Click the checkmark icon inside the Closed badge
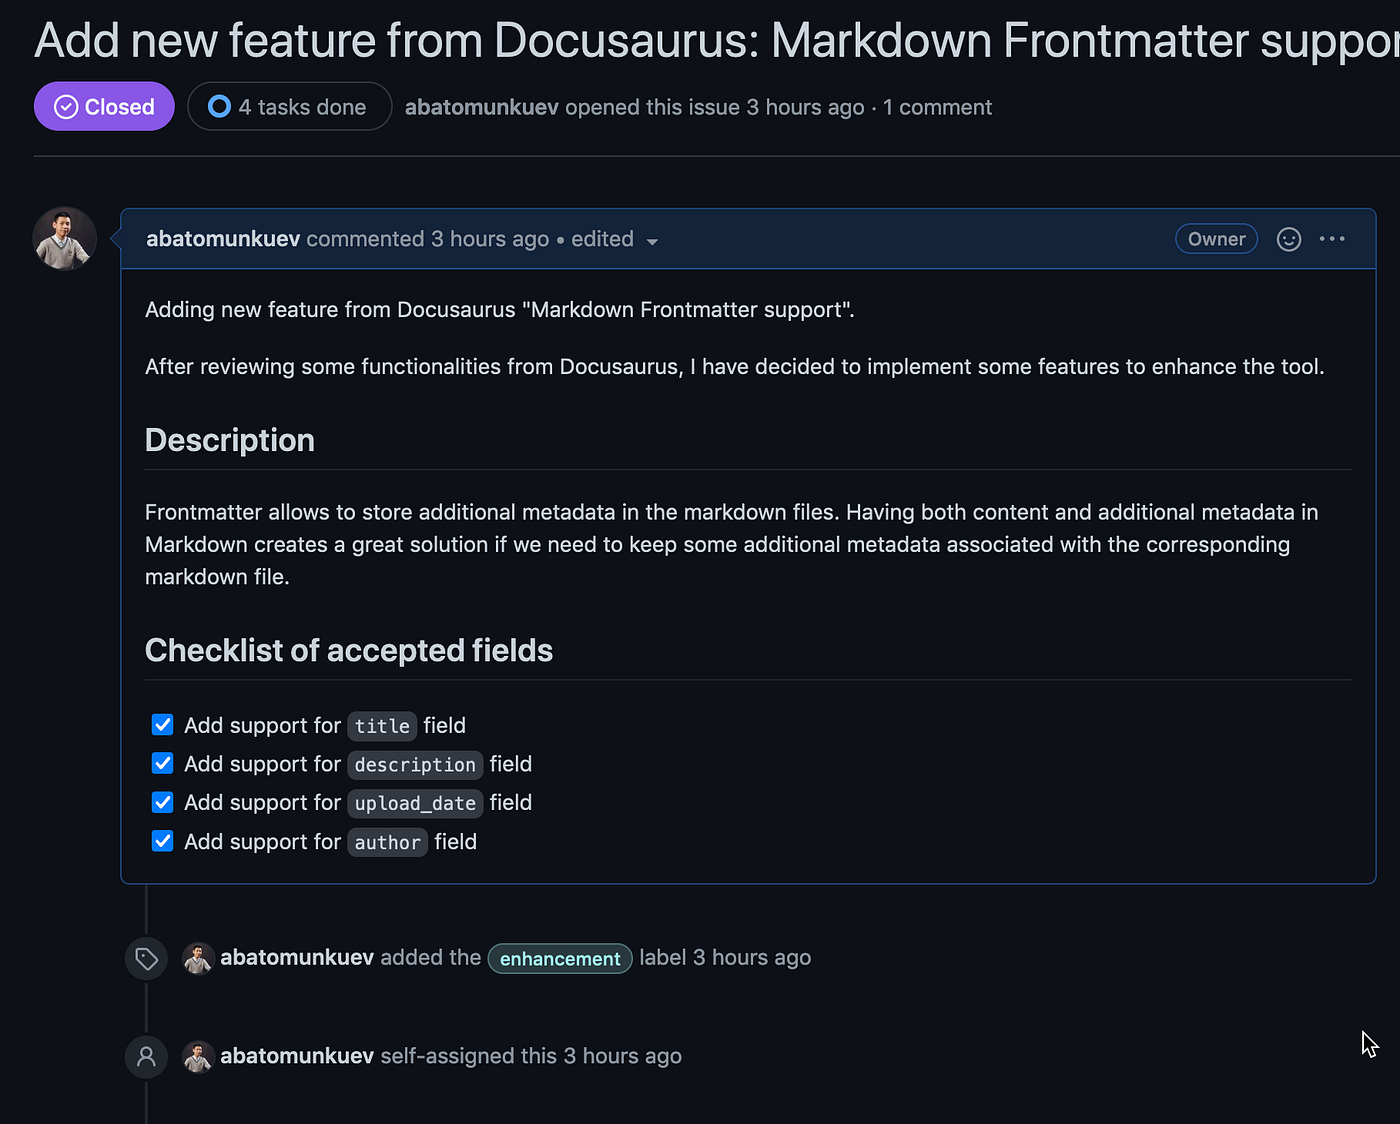The image size is (1400, 1124). pyautogui.click(x=65, y=105)
